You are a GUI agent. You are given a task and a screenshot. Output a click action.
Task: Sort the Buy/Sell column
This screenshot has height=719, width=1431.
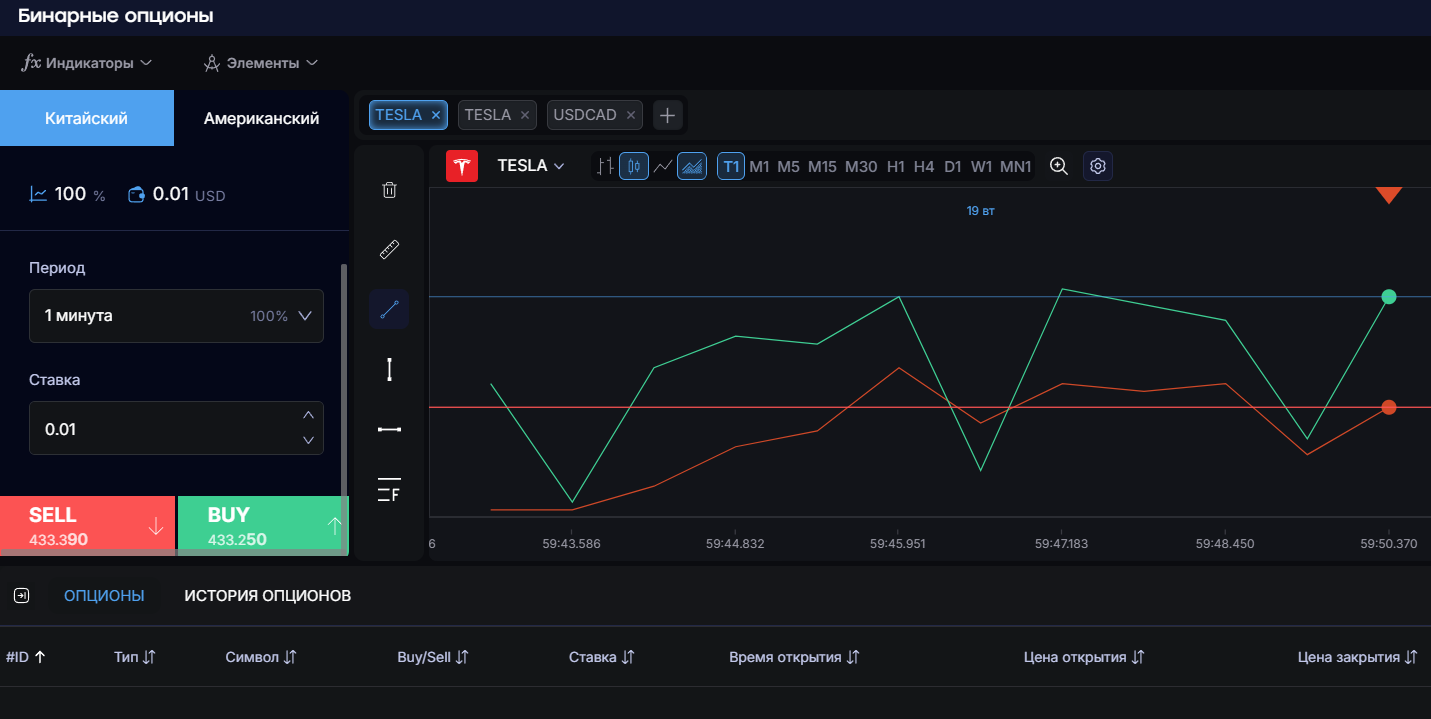click(463, 657)
